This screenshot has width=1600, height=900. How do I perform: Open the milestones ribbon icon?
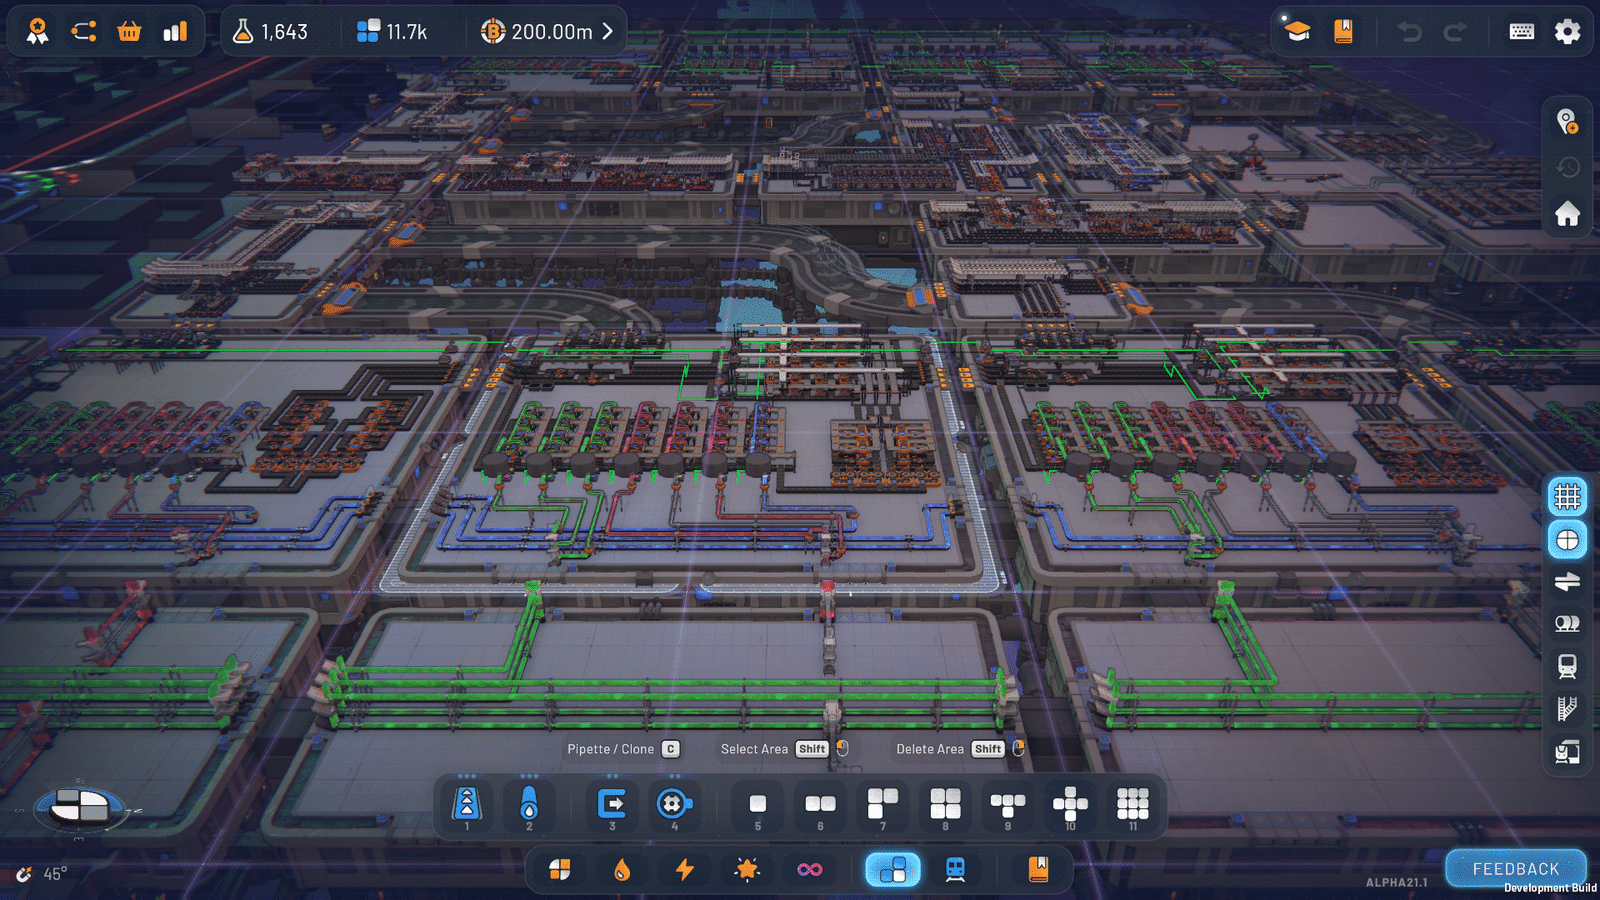[38, 31]
